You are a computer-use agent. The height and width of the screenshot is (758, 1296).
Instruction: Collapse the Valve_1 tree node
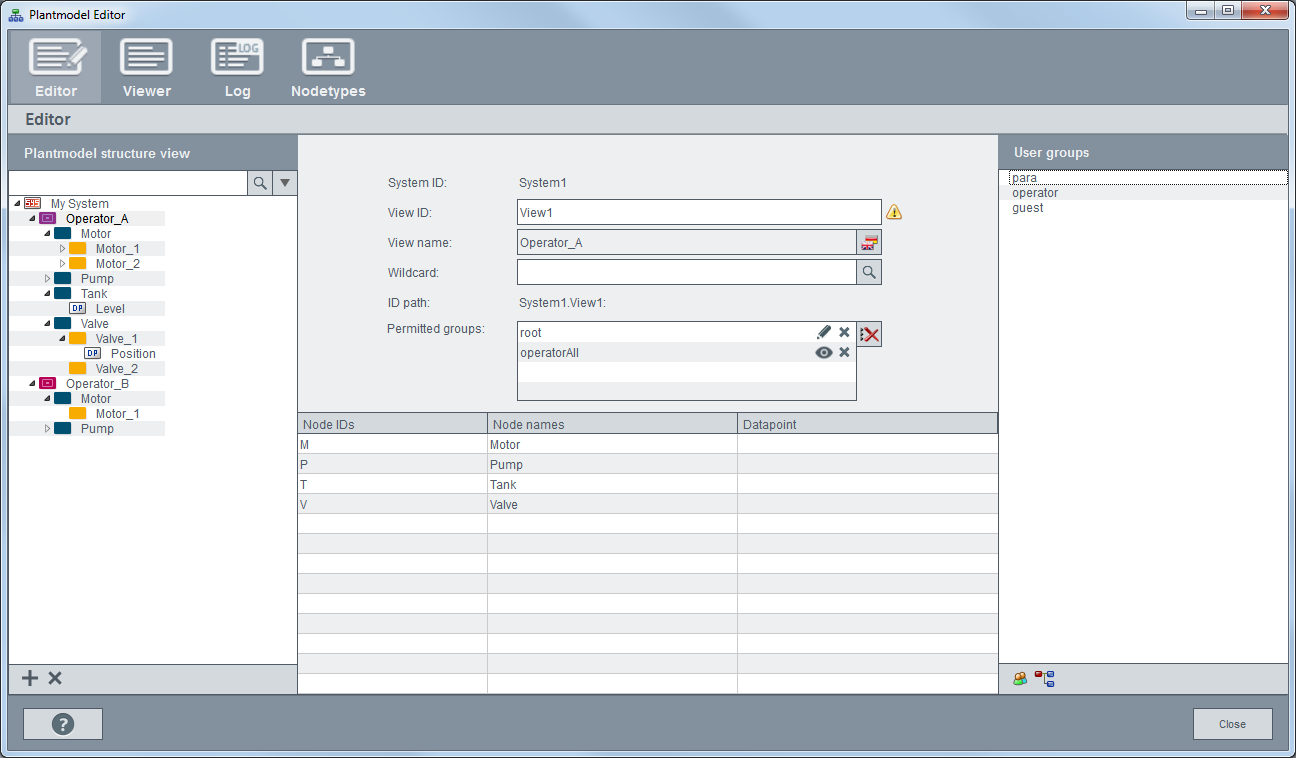point(62,338)
